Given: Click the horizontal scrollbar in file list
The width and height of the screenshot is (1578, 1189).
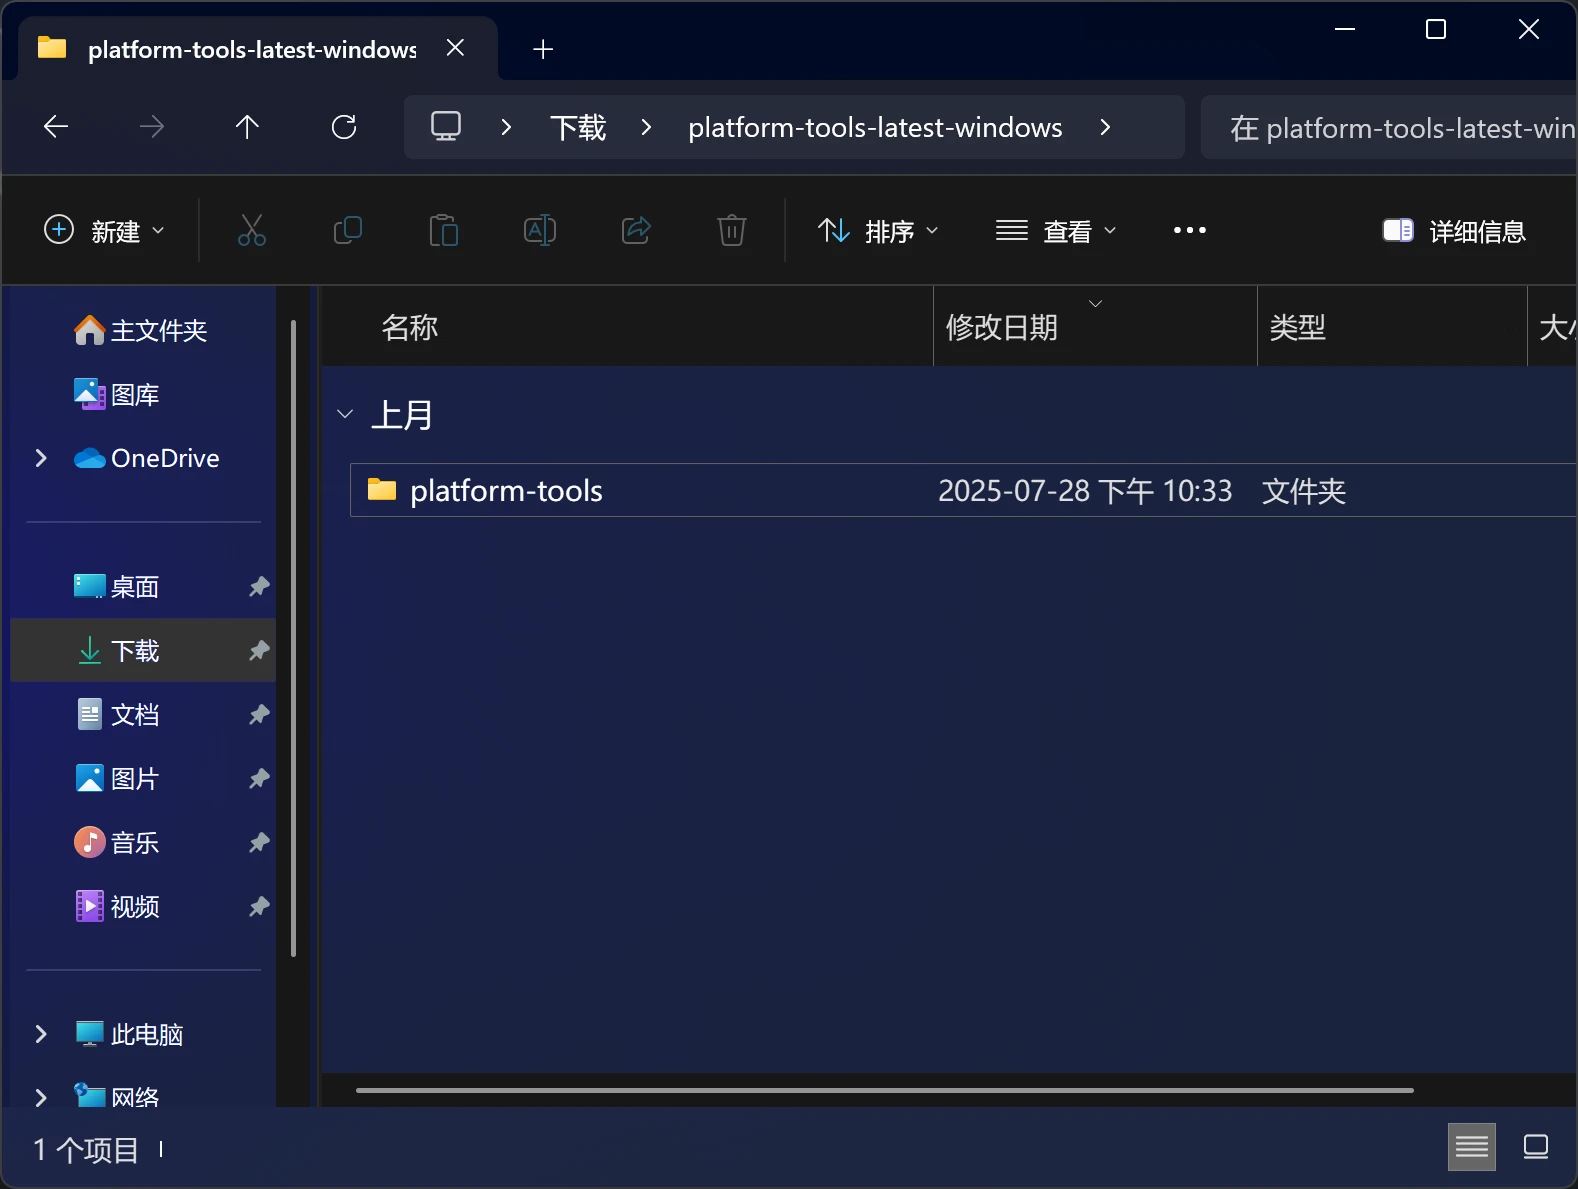Looking at the screenshot, I should [884, 1090].
